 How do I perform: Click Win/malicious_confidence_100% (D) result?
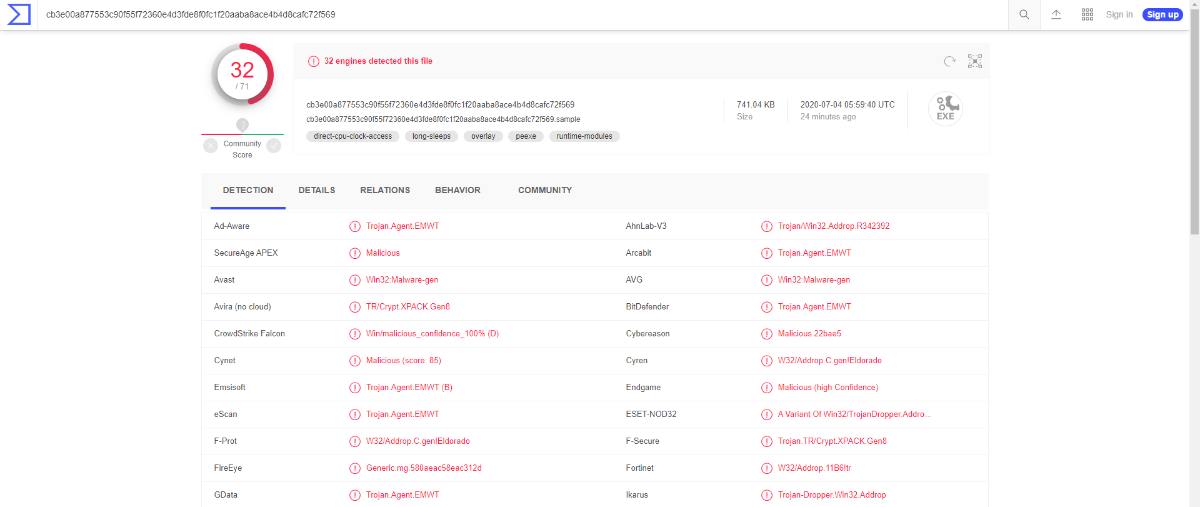click(x=432, y=334)
